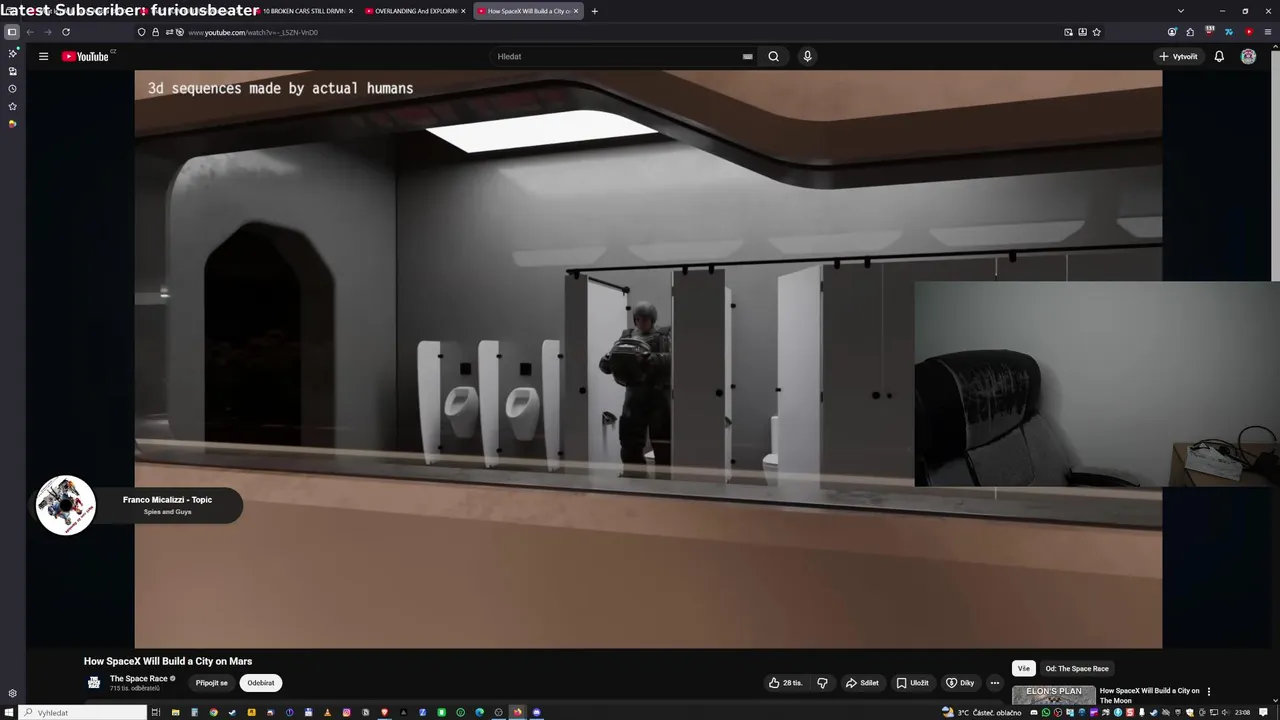The width and height of the screenshot is (1280, 720).
Task: Reload the current page
Action: point(66,32)
